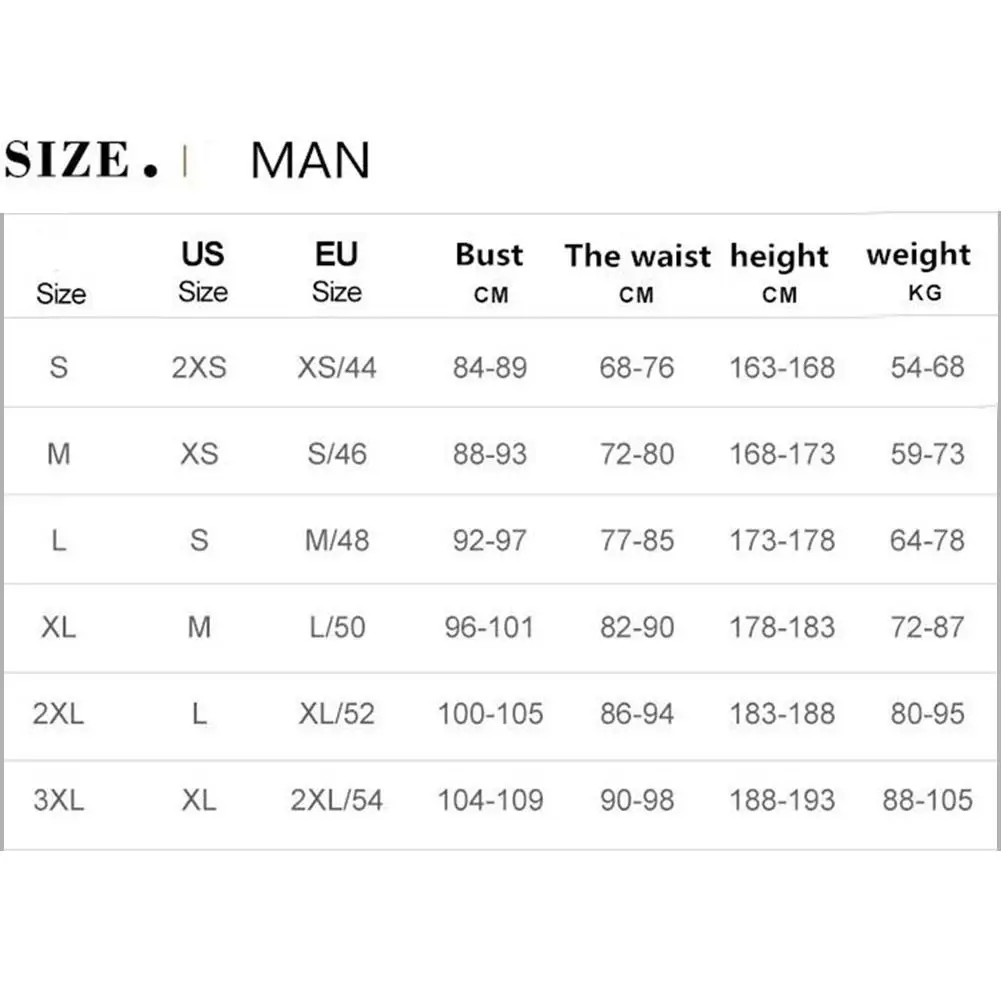
Task: Click the MAN heading text
Action: tap(310, 160)
